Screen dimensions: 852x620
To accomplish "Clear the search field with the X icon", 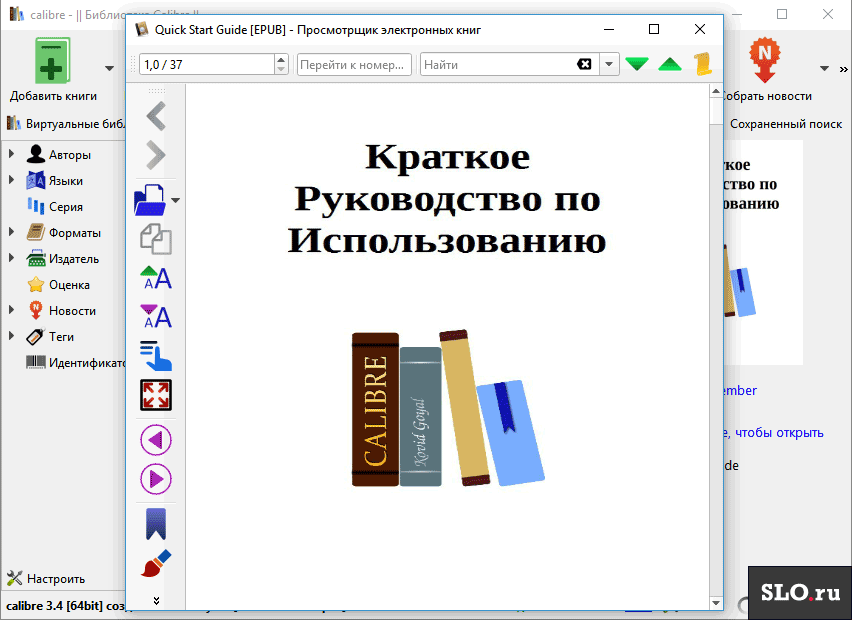I will 584,65.
